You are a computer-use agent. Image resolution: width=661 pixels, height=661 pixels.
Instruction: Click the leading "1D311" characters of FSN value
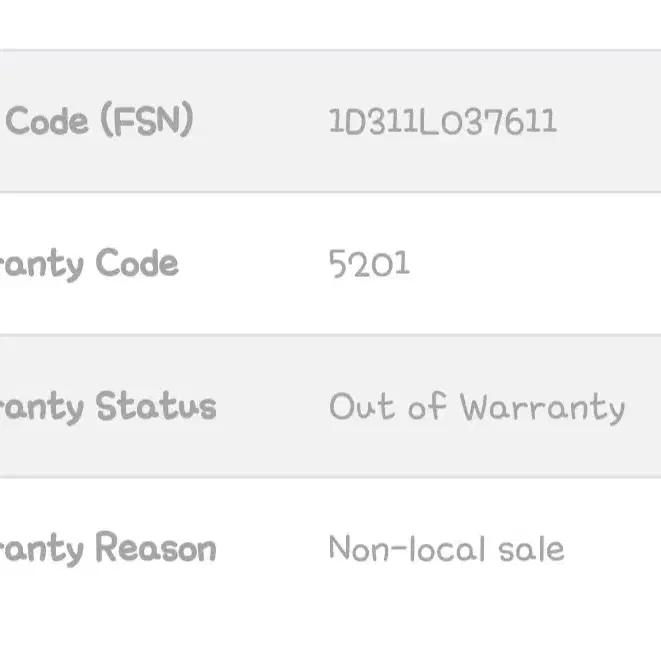point(373,121)
